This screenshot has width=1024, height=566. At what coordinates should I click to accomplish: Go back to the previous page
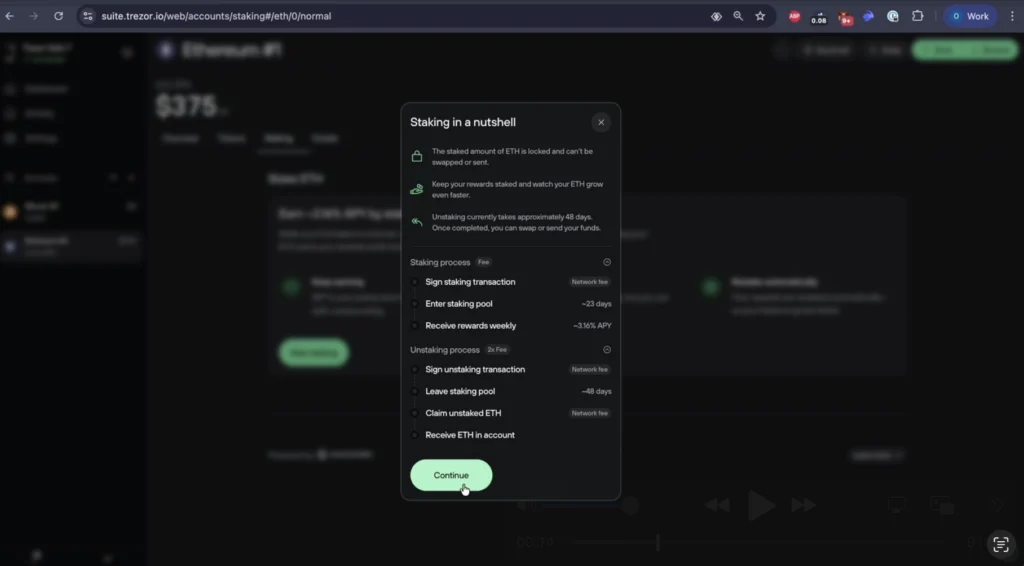(x=10, y=16)
